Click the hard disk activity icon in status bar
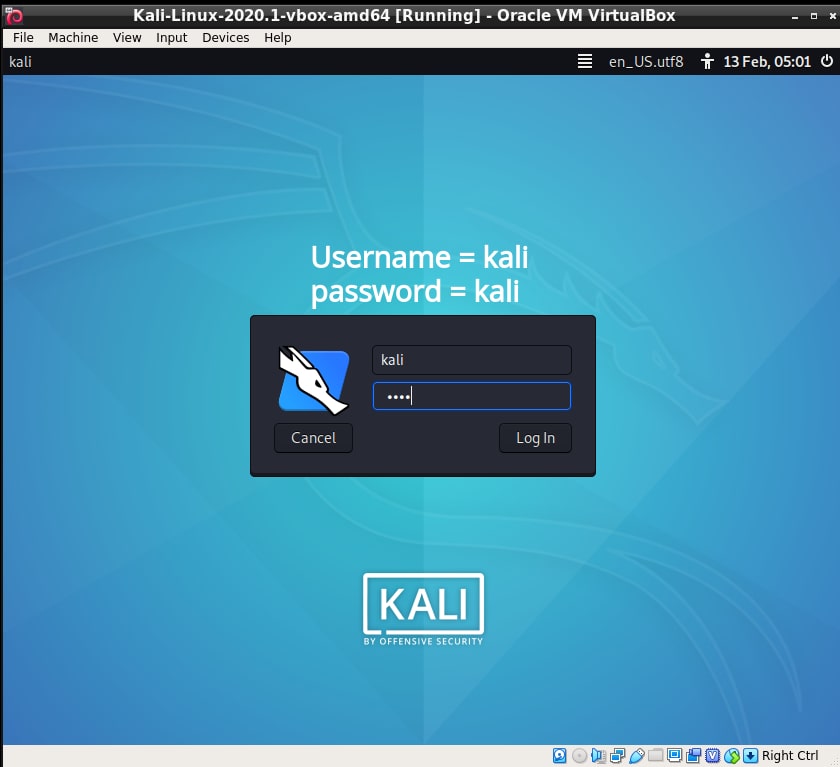Viewport: 840px width, 767px height. pyautogui.click(x=559, y=755)
